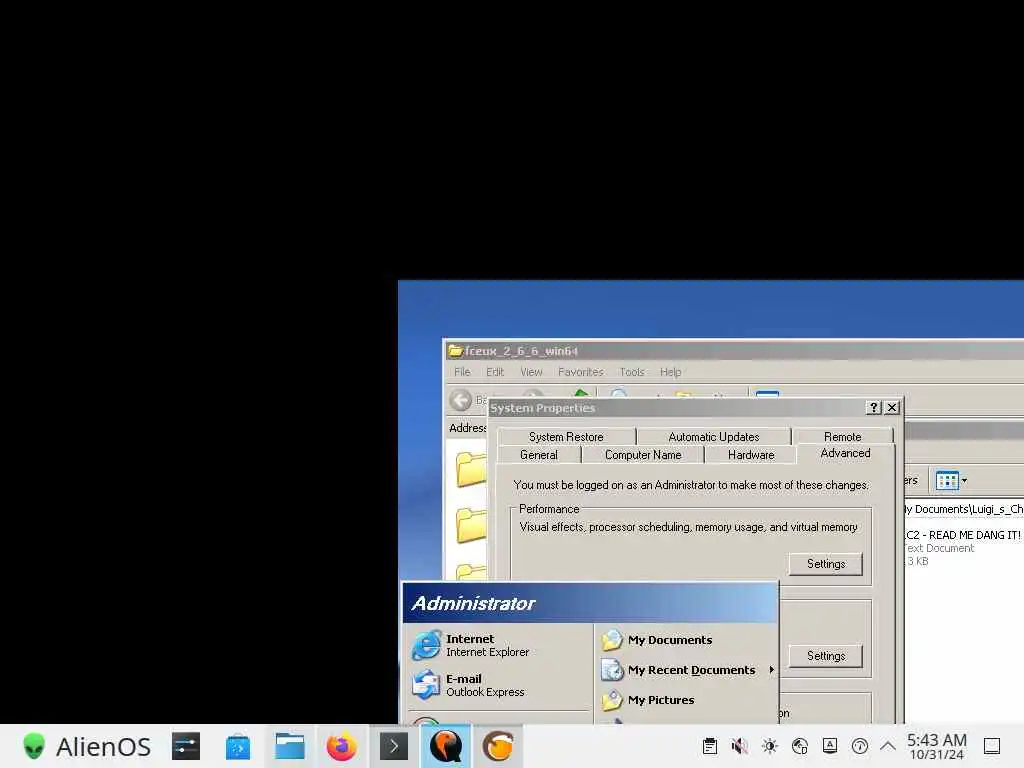Switch to the Computer Name tab
Image resolution: width=1024 pixels, height=768 pixels.
tap(643, 455)
